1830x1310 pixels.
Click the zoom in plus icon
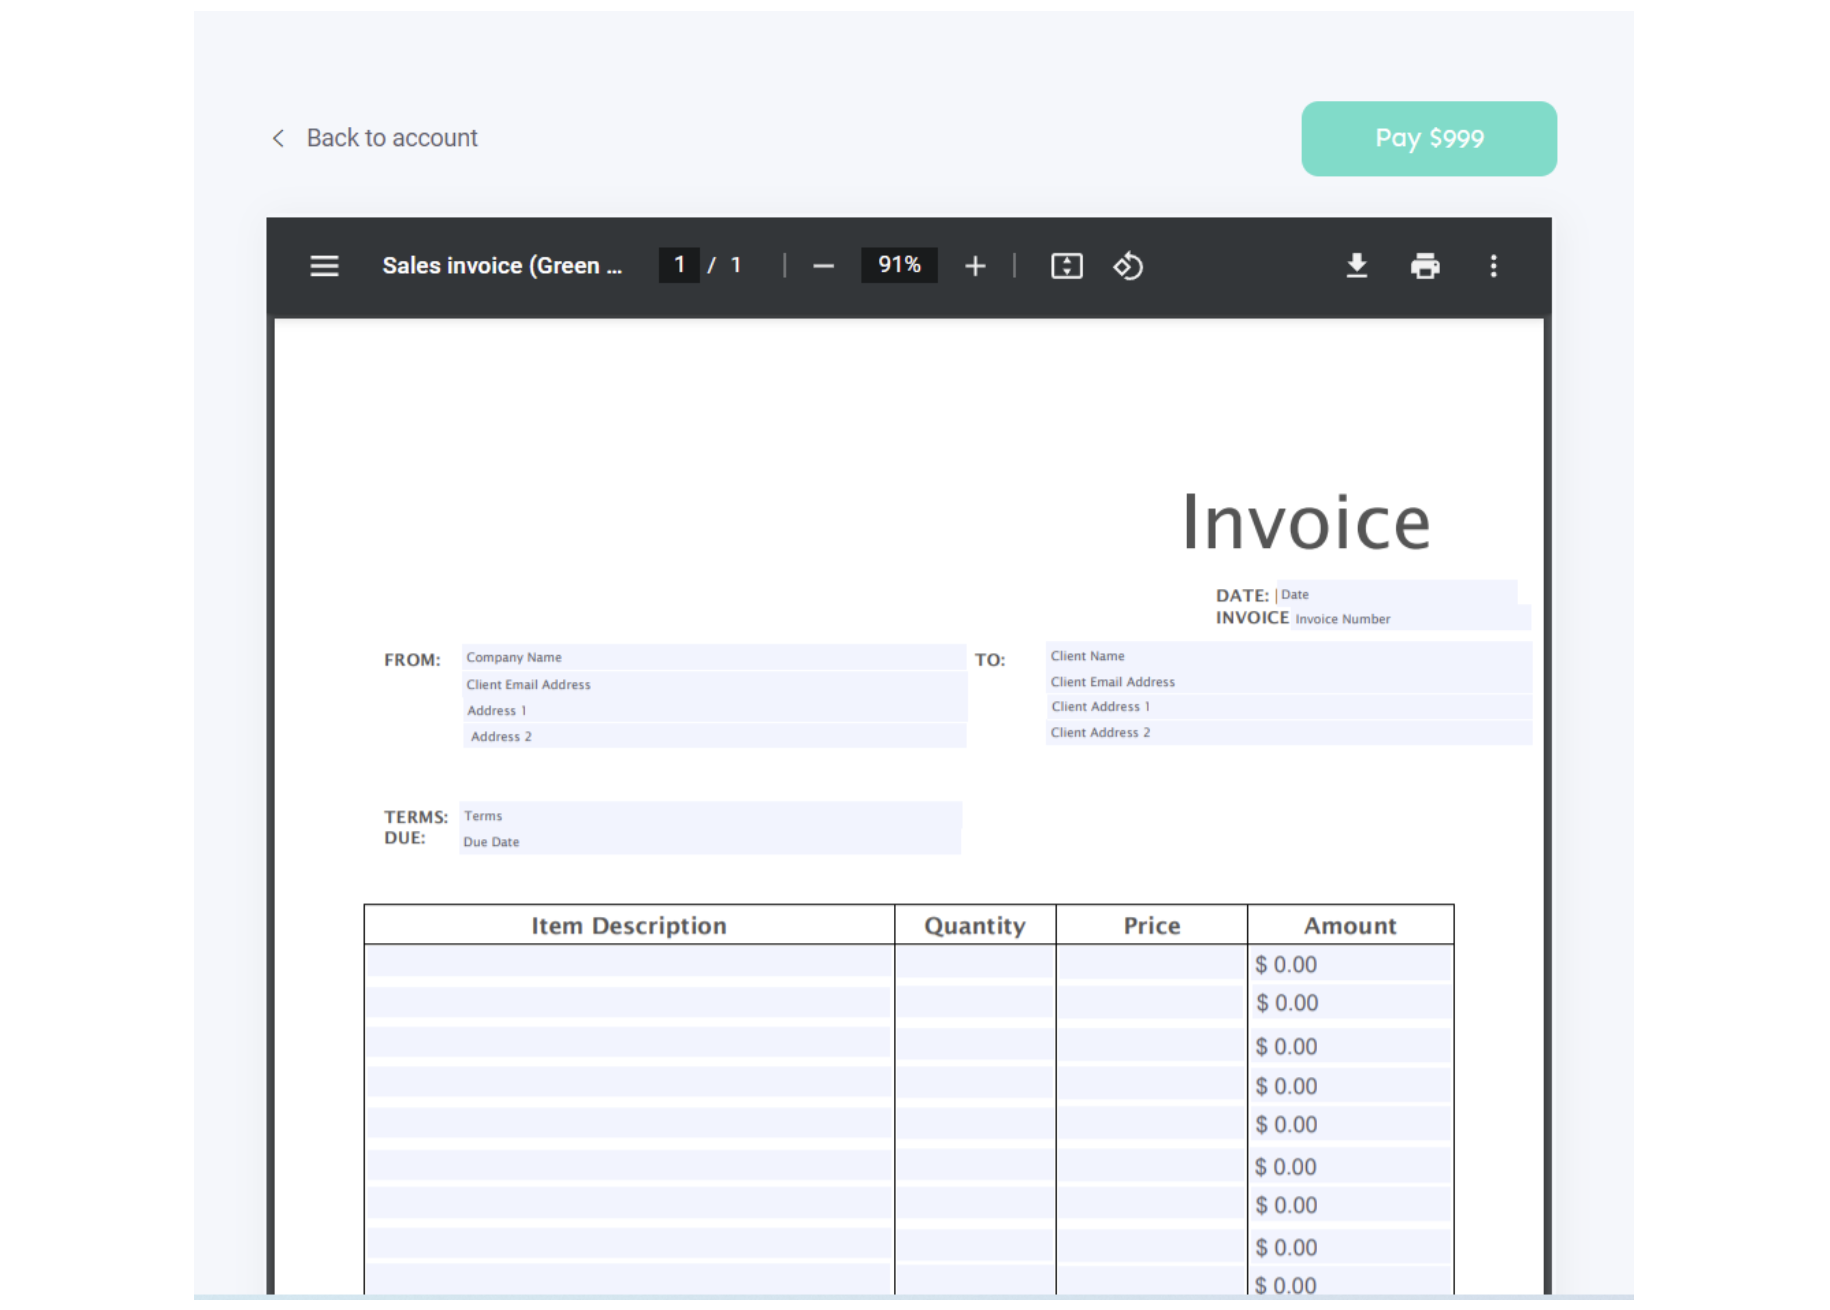click(975, 266)
